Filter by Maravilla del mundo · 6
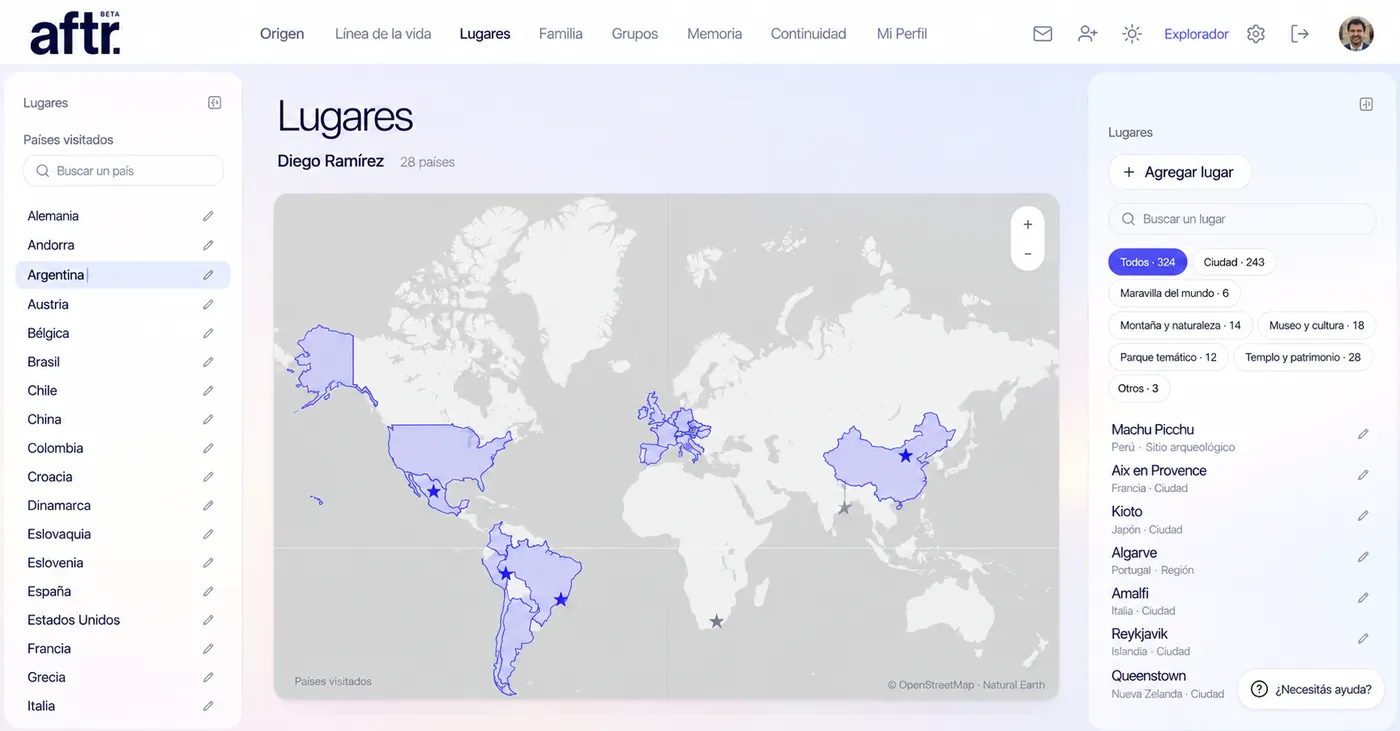 tap(1174, 293)
